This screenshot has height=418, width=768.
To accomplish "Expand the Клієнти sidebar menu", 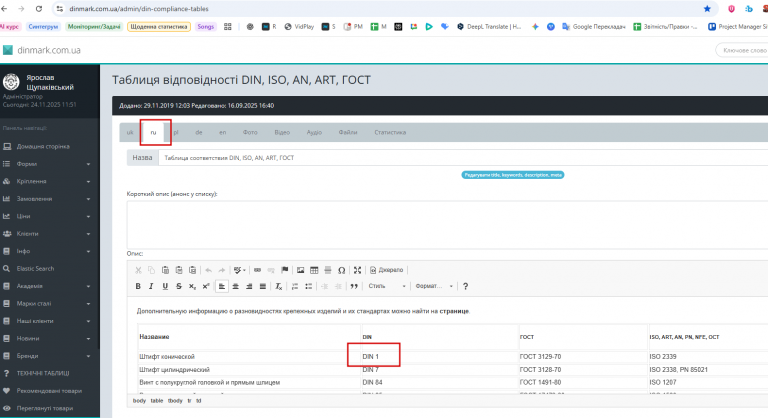I will click(48, 234).
